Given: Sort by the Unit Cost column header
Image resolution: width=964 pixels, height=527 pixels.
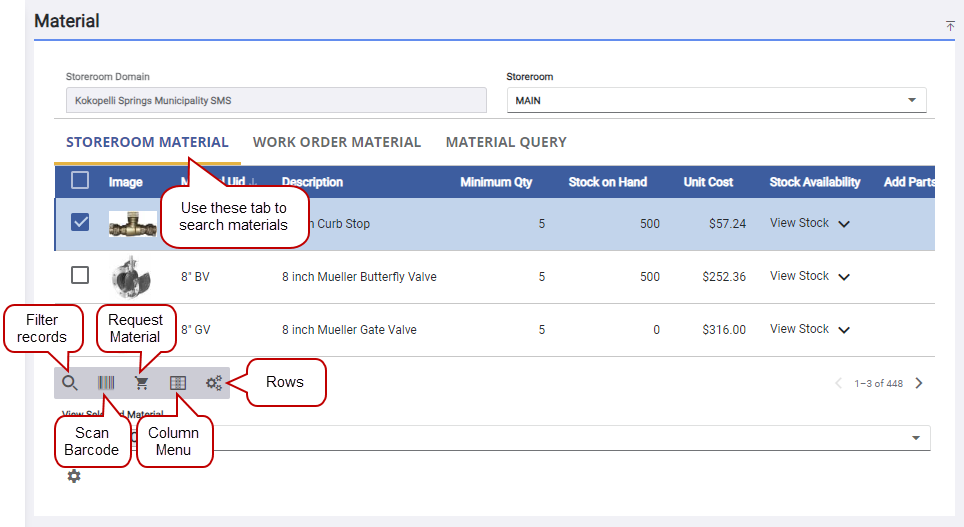Looking at the screenshot, I should tap(708, 182).
